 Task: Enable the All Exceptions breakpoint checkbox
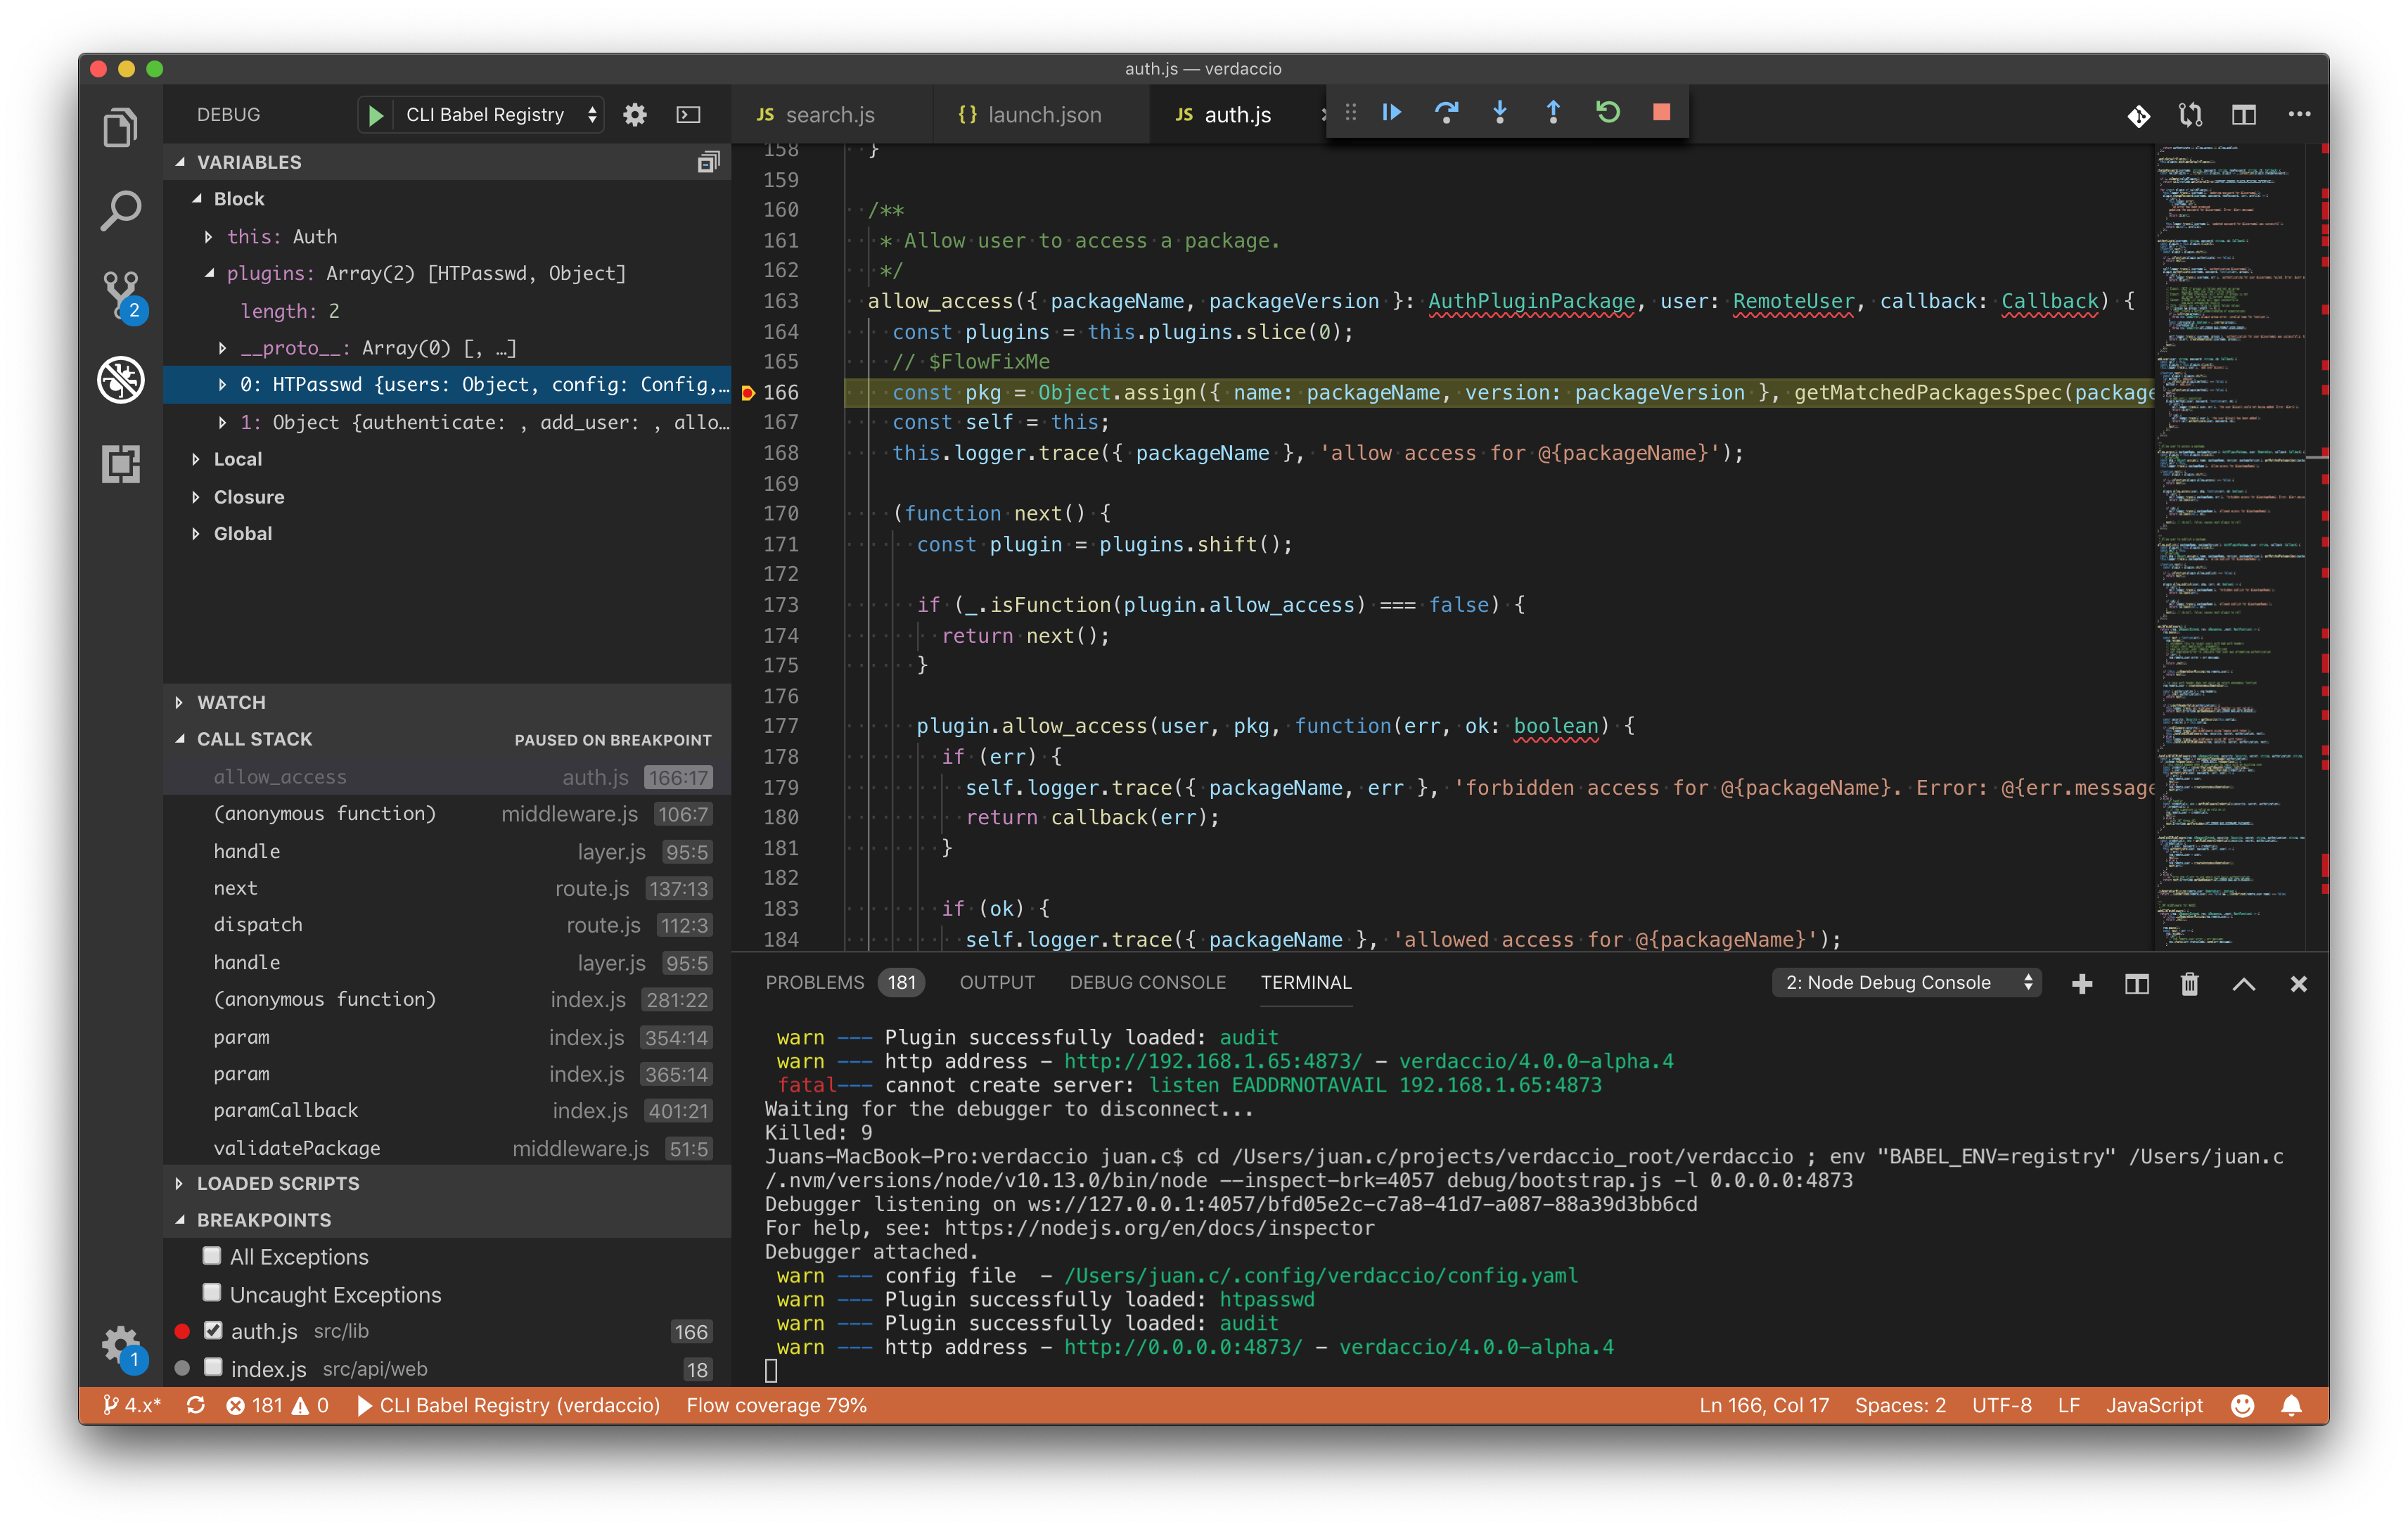pyautogui.click(x=212, y=1256)
